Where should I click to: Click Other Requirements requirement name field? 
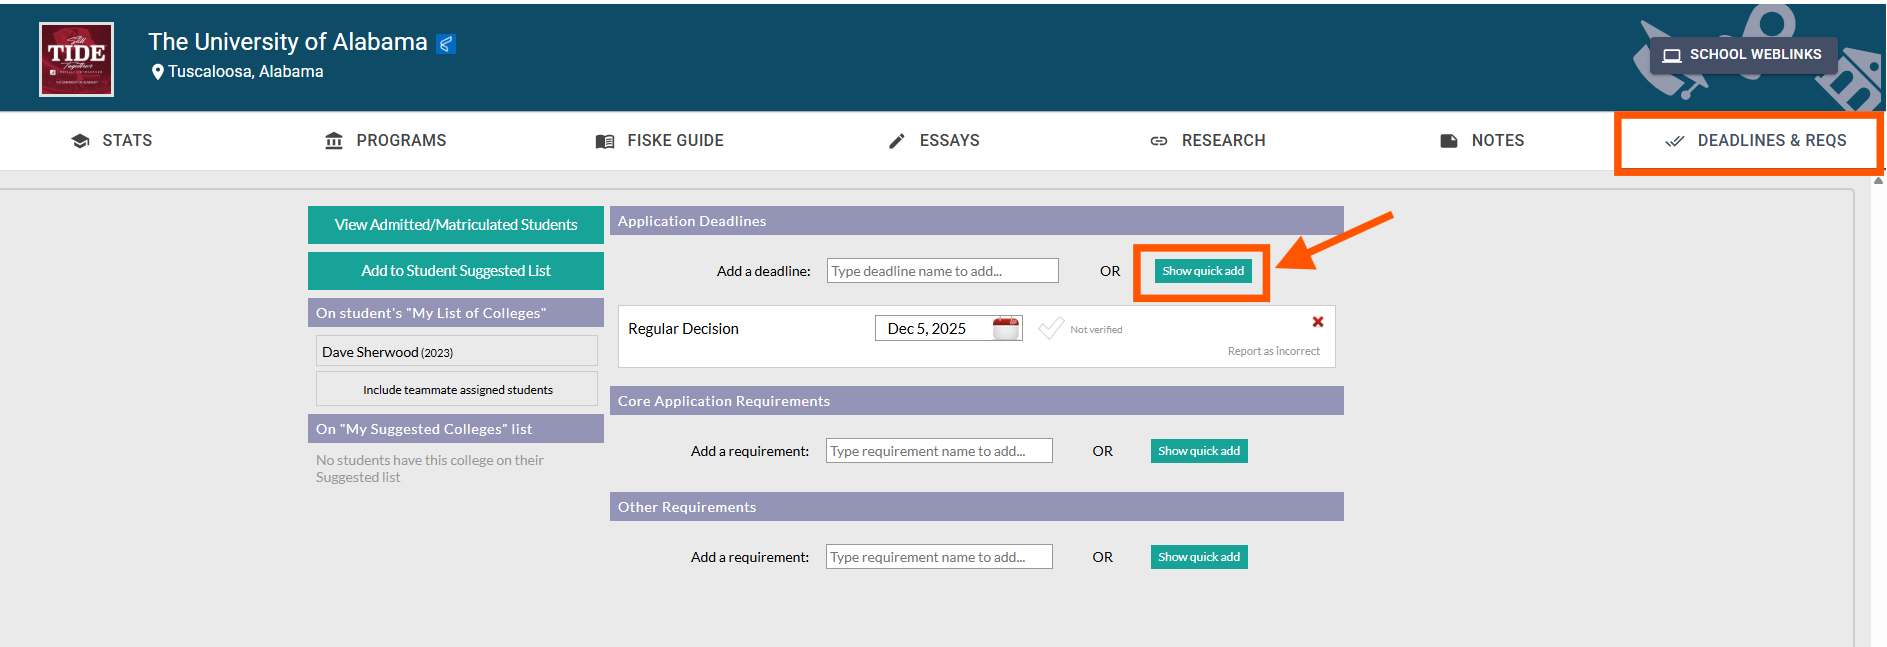point(939,557)
